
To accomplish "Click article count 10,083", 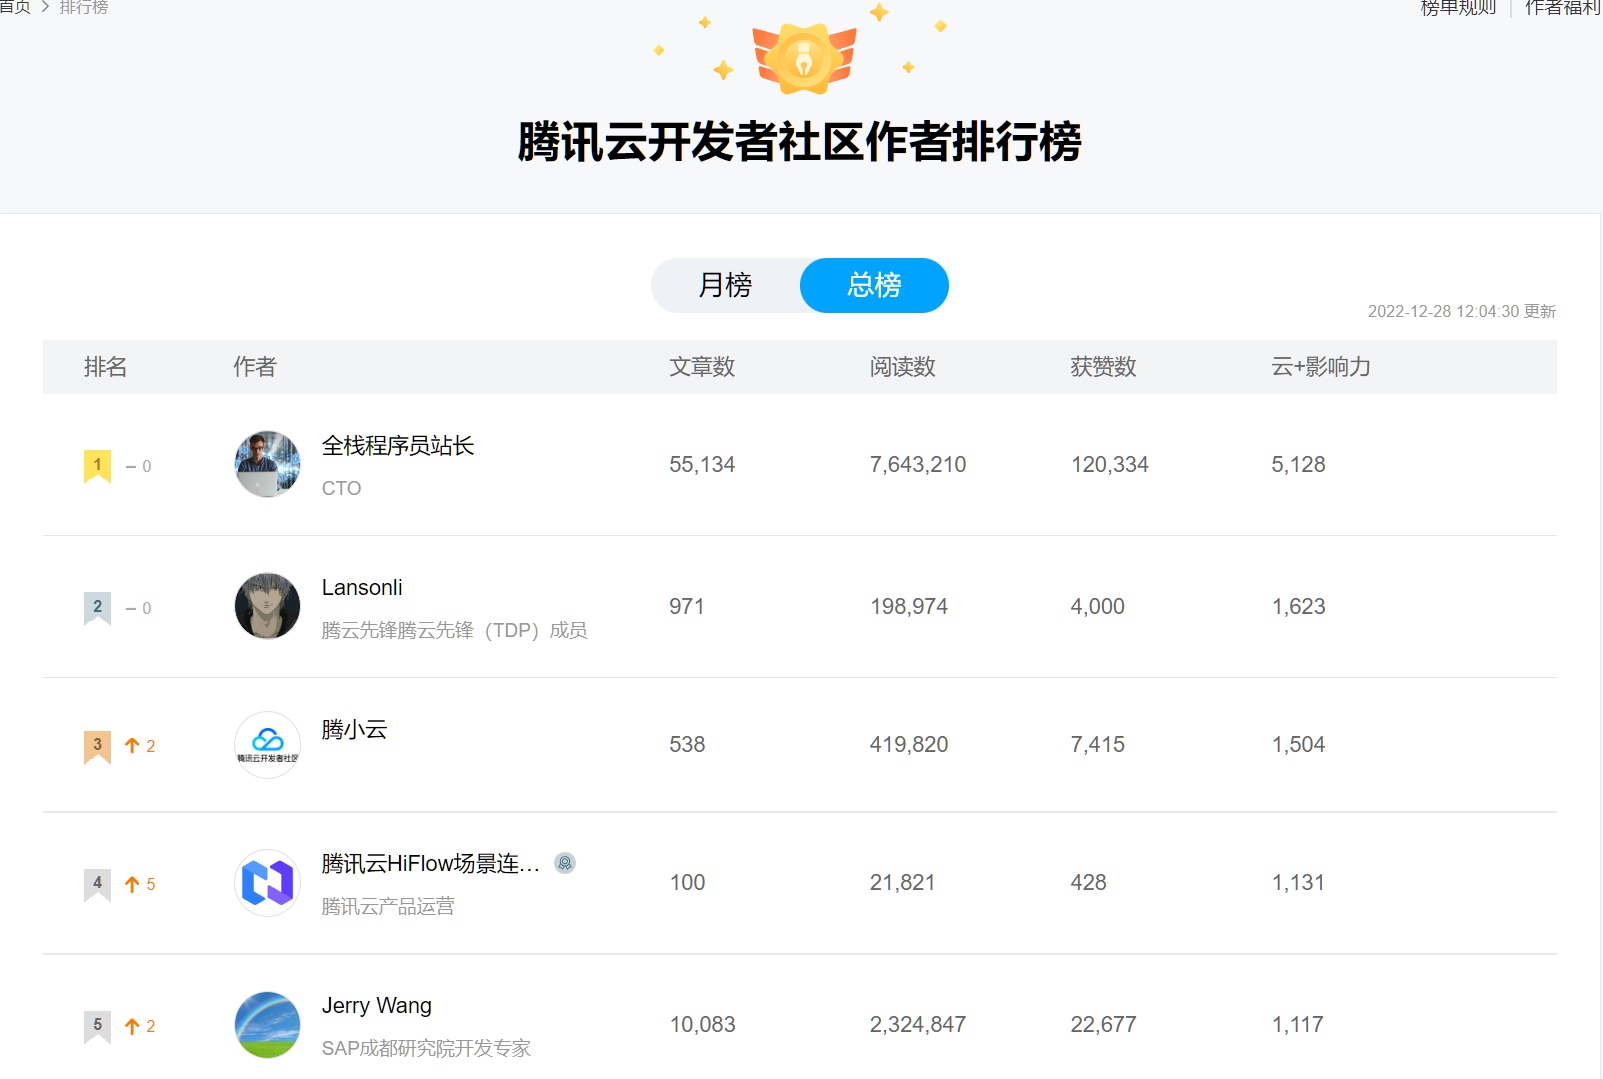I will [x=702, y=1025].
